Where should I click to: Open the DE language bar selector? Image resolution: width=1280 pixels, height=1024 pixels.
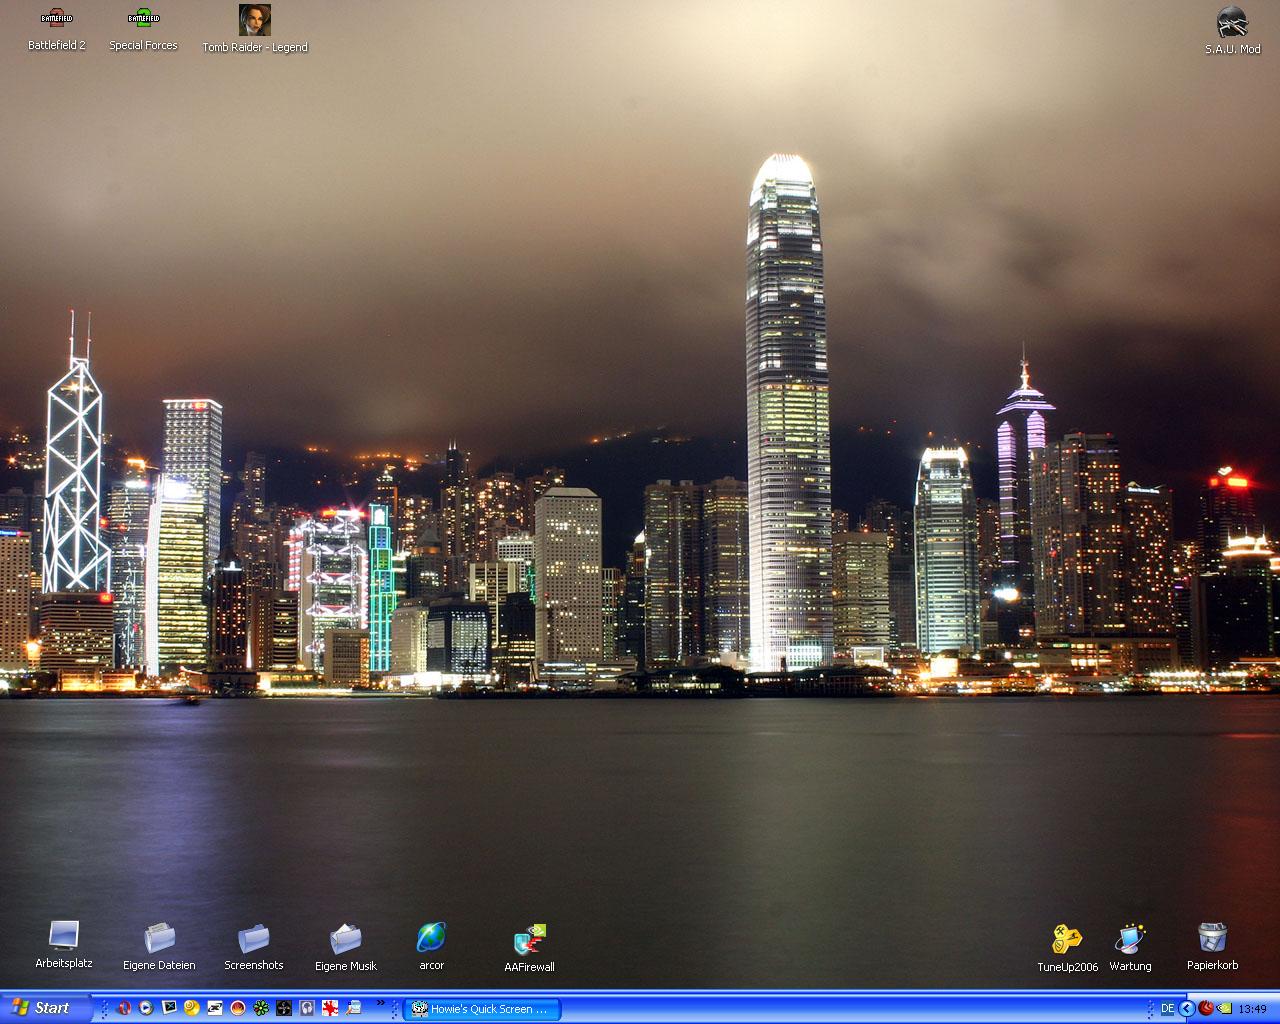tap(1167, 1009)
